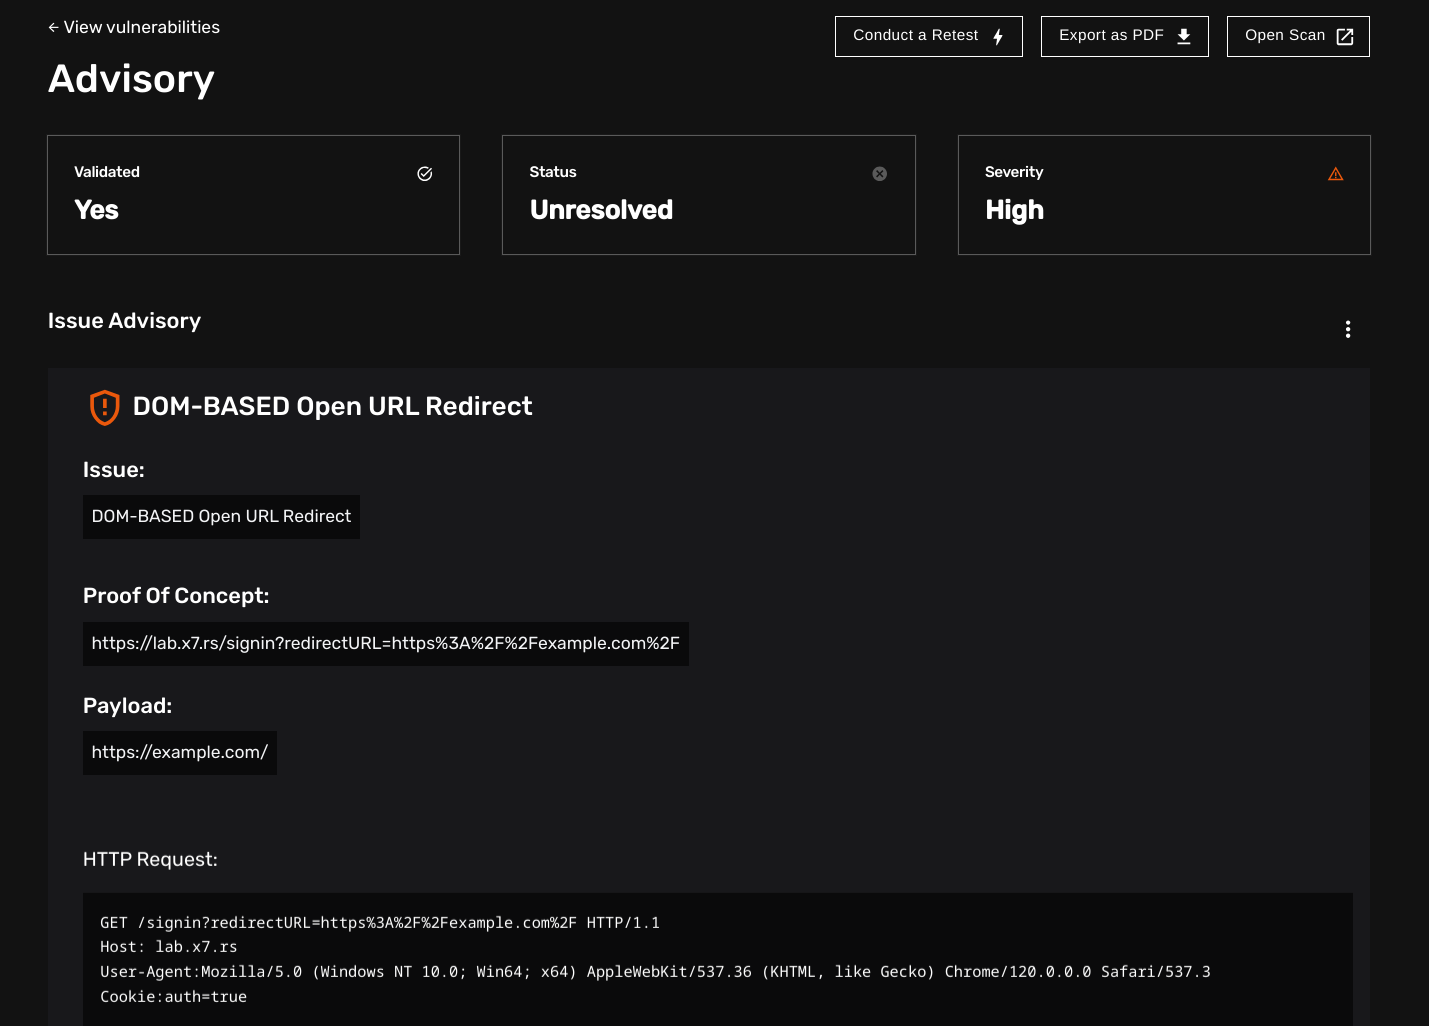Select the DOM-BASED Open URL Redirect issue chip
The height and width of the screenshot is (1026, 1429).
220,516
